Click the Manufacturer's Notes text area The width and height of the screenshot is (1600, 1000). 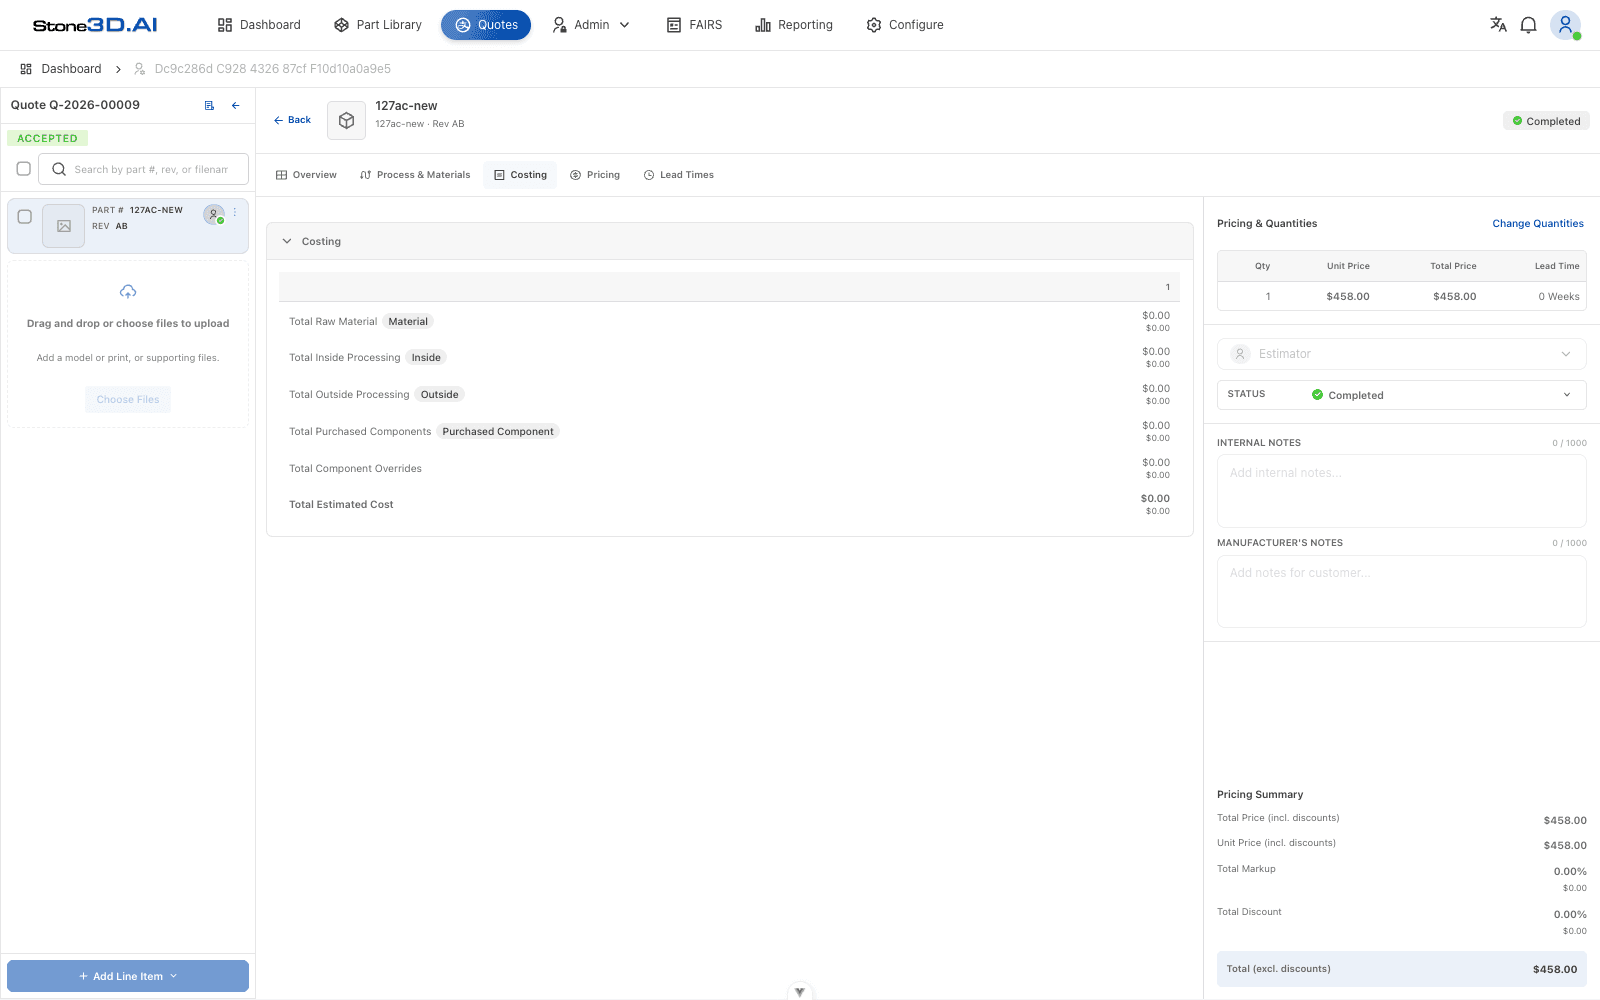[1401, 591]
